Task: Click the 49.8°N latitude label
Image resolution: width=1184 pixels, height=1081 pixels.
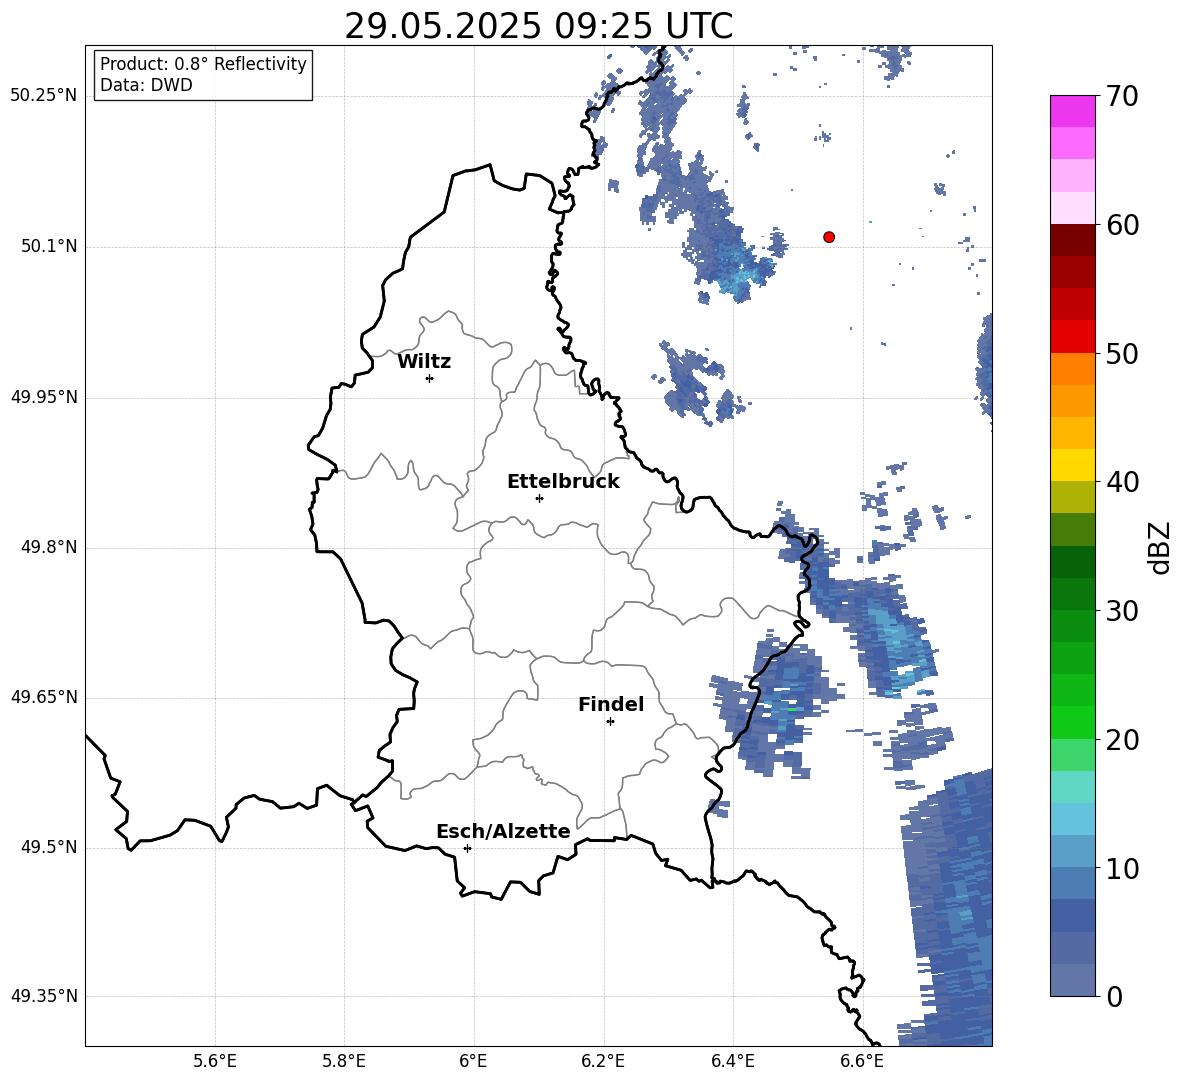Action: click(x=49, y=547)
